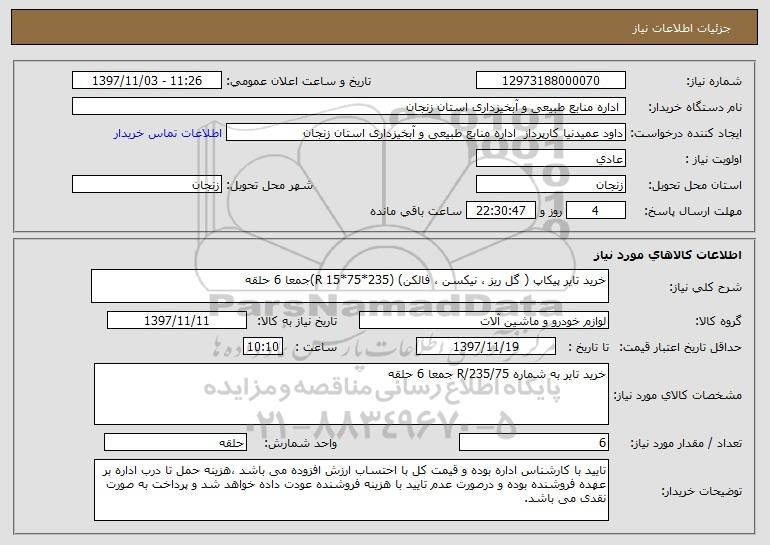The image size is (770, 545).
Task: Open buyer contact information link
Action: 167,133
